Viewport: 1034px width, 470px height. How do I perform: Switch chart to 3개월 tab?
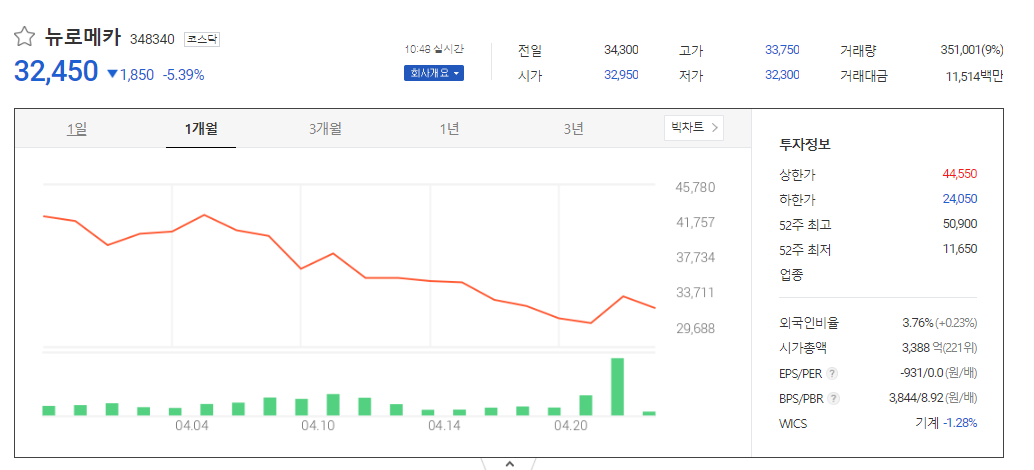pos(325,129)
